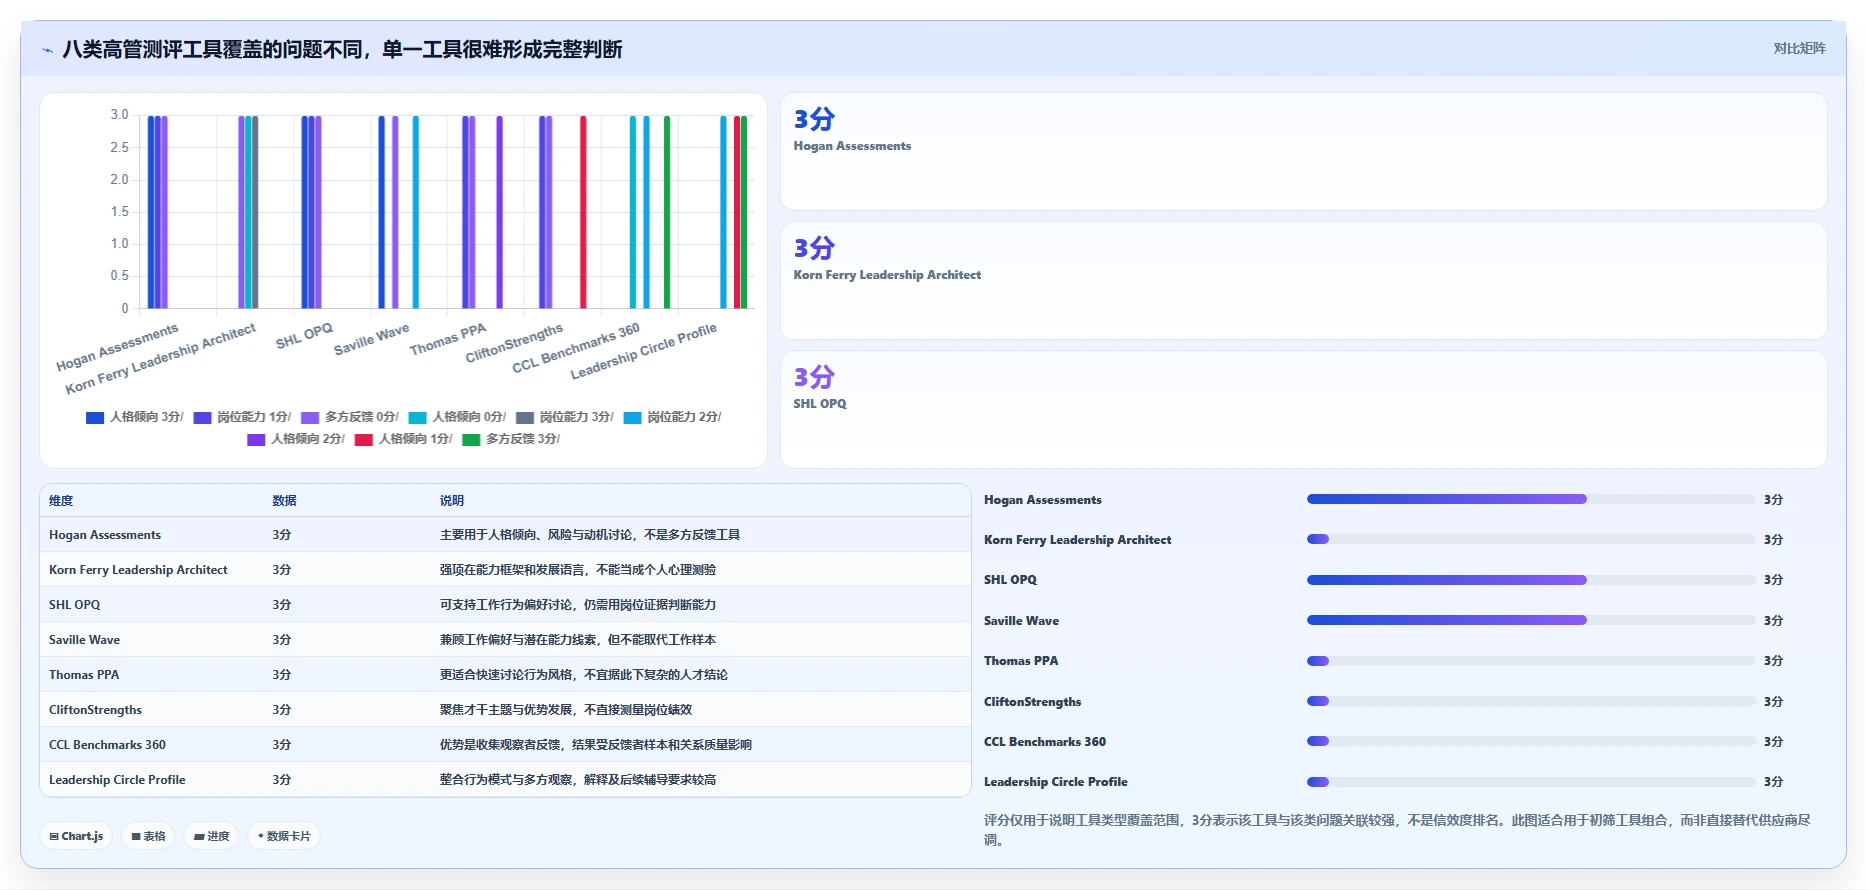Click the Thomas PPA label under the chart
Image resolution: width=1867 pixels, height=890 pixels.
448,339
